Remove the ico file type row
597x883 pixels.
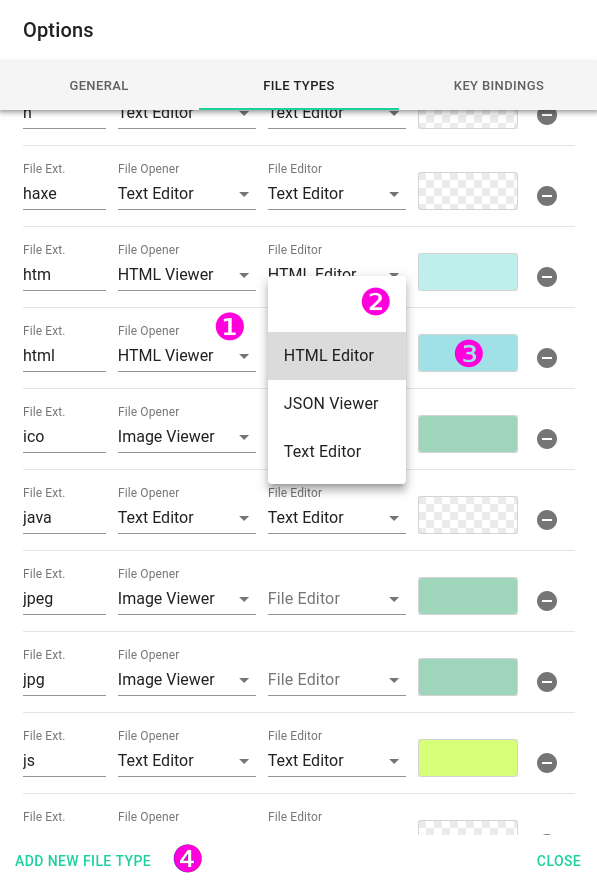546,439
